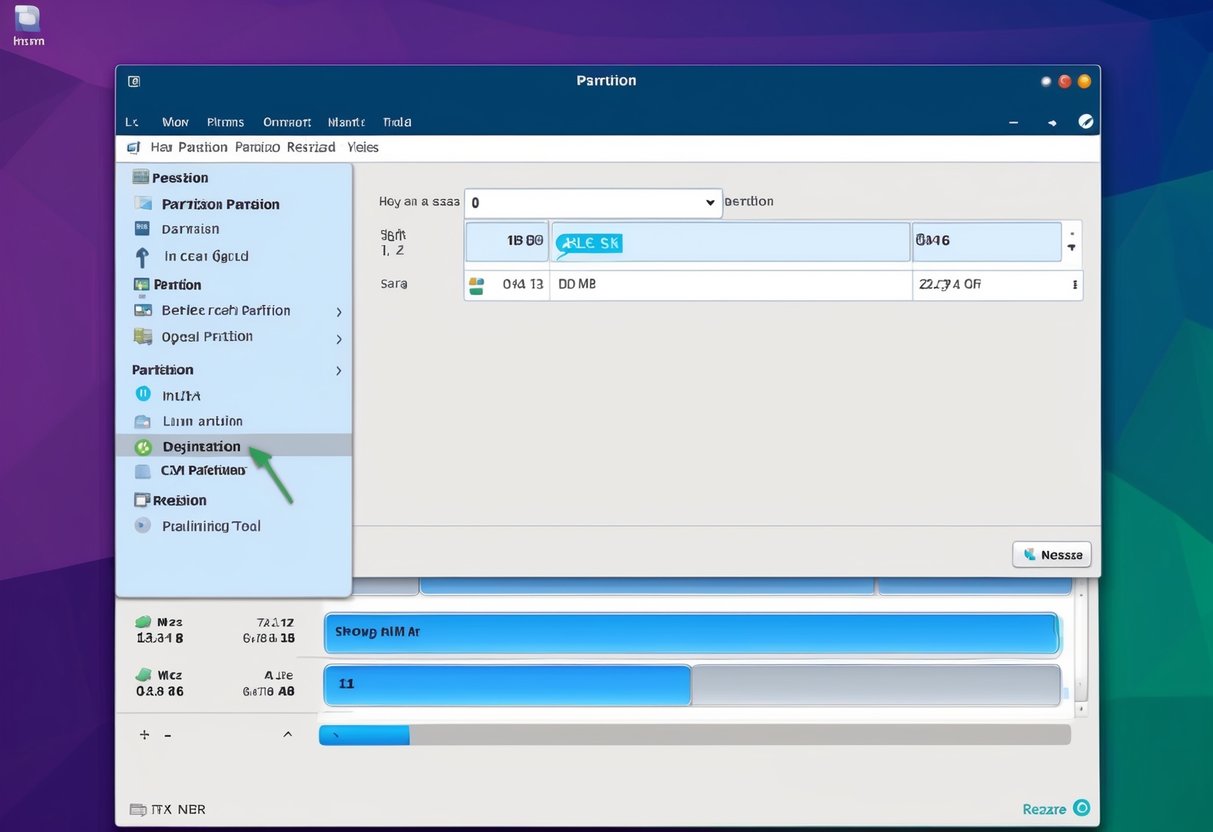
Task: Open the partition number dropdown showing 0
Action: coord(593,202)
